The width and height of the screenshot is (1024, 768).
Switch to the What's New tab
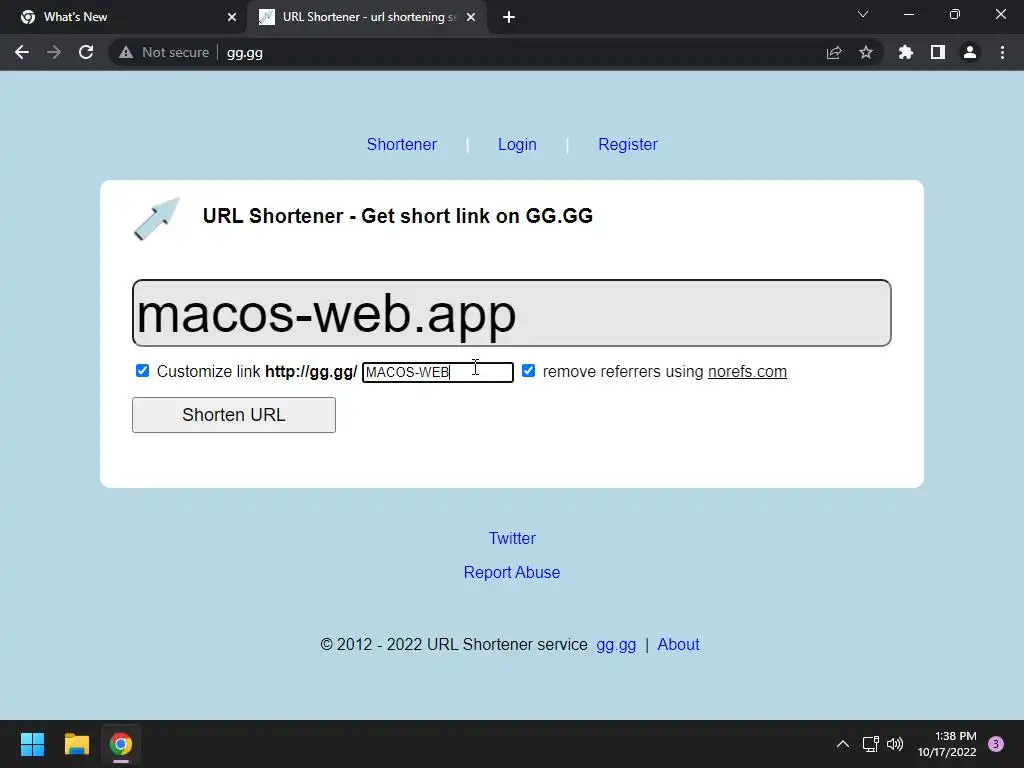[124, 17]
